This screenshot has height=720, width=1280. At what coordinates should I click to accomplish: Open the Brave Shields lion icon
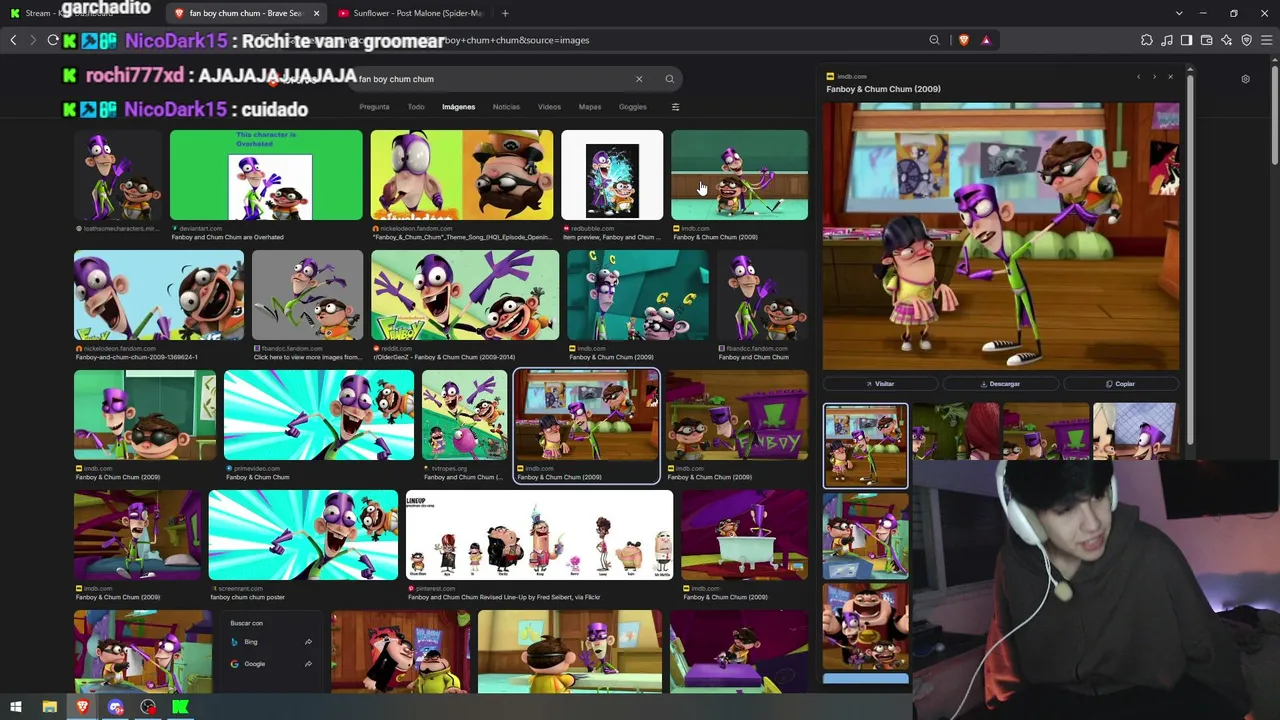tap(963, 40)
